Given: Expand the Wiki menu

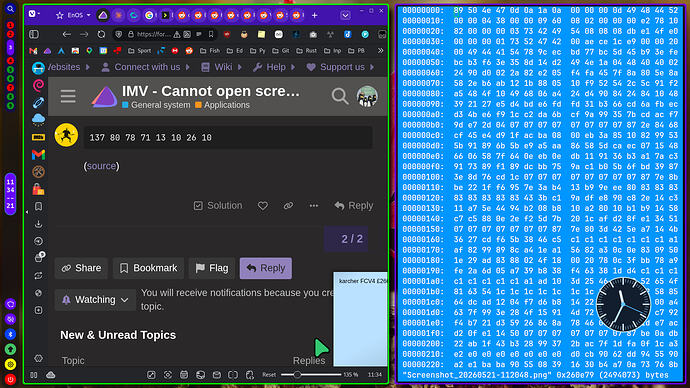Looking at the screenshot, I should [x=222, y=67].
